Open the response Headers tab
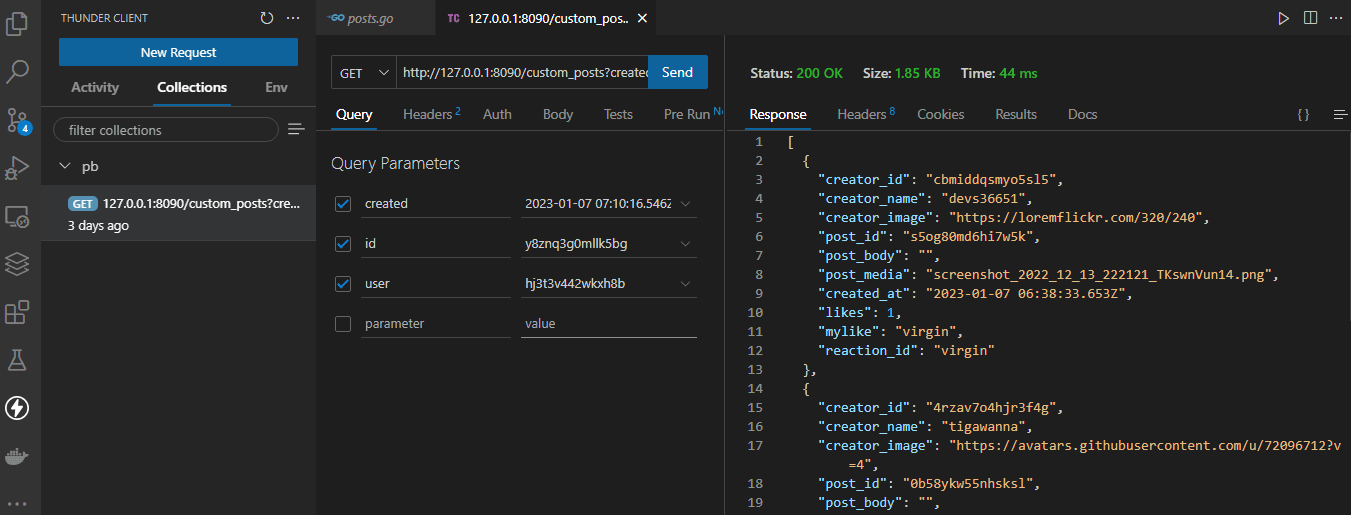Viewport: 1351px width, 515px height. pos(865,114)
